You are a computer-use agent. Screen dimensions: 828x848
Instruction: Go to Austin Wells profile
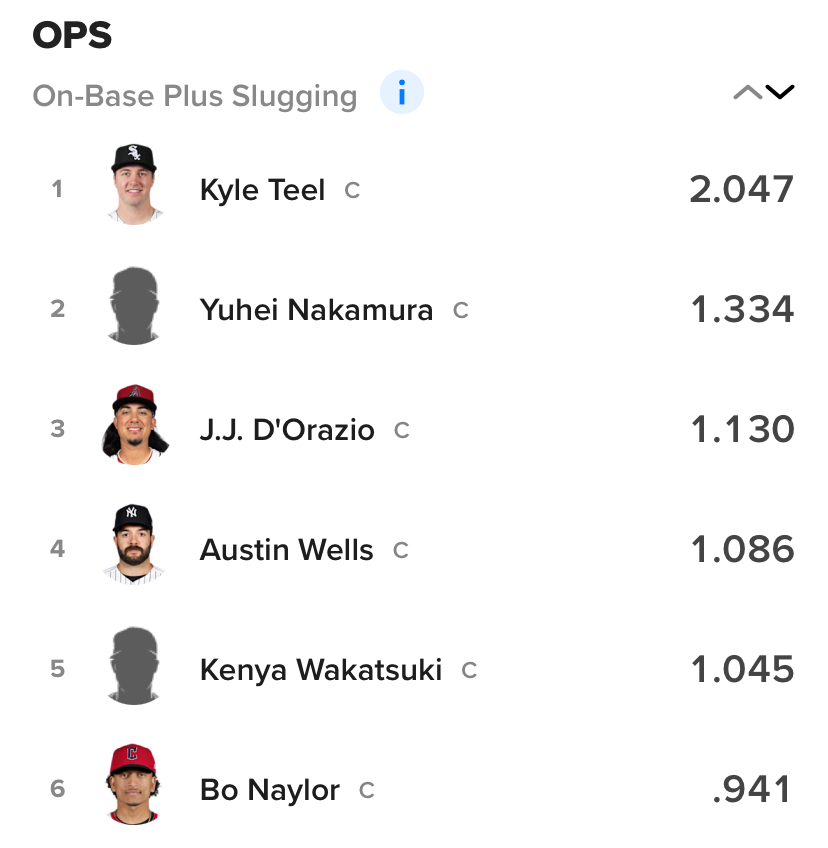[x=286, y=550]
